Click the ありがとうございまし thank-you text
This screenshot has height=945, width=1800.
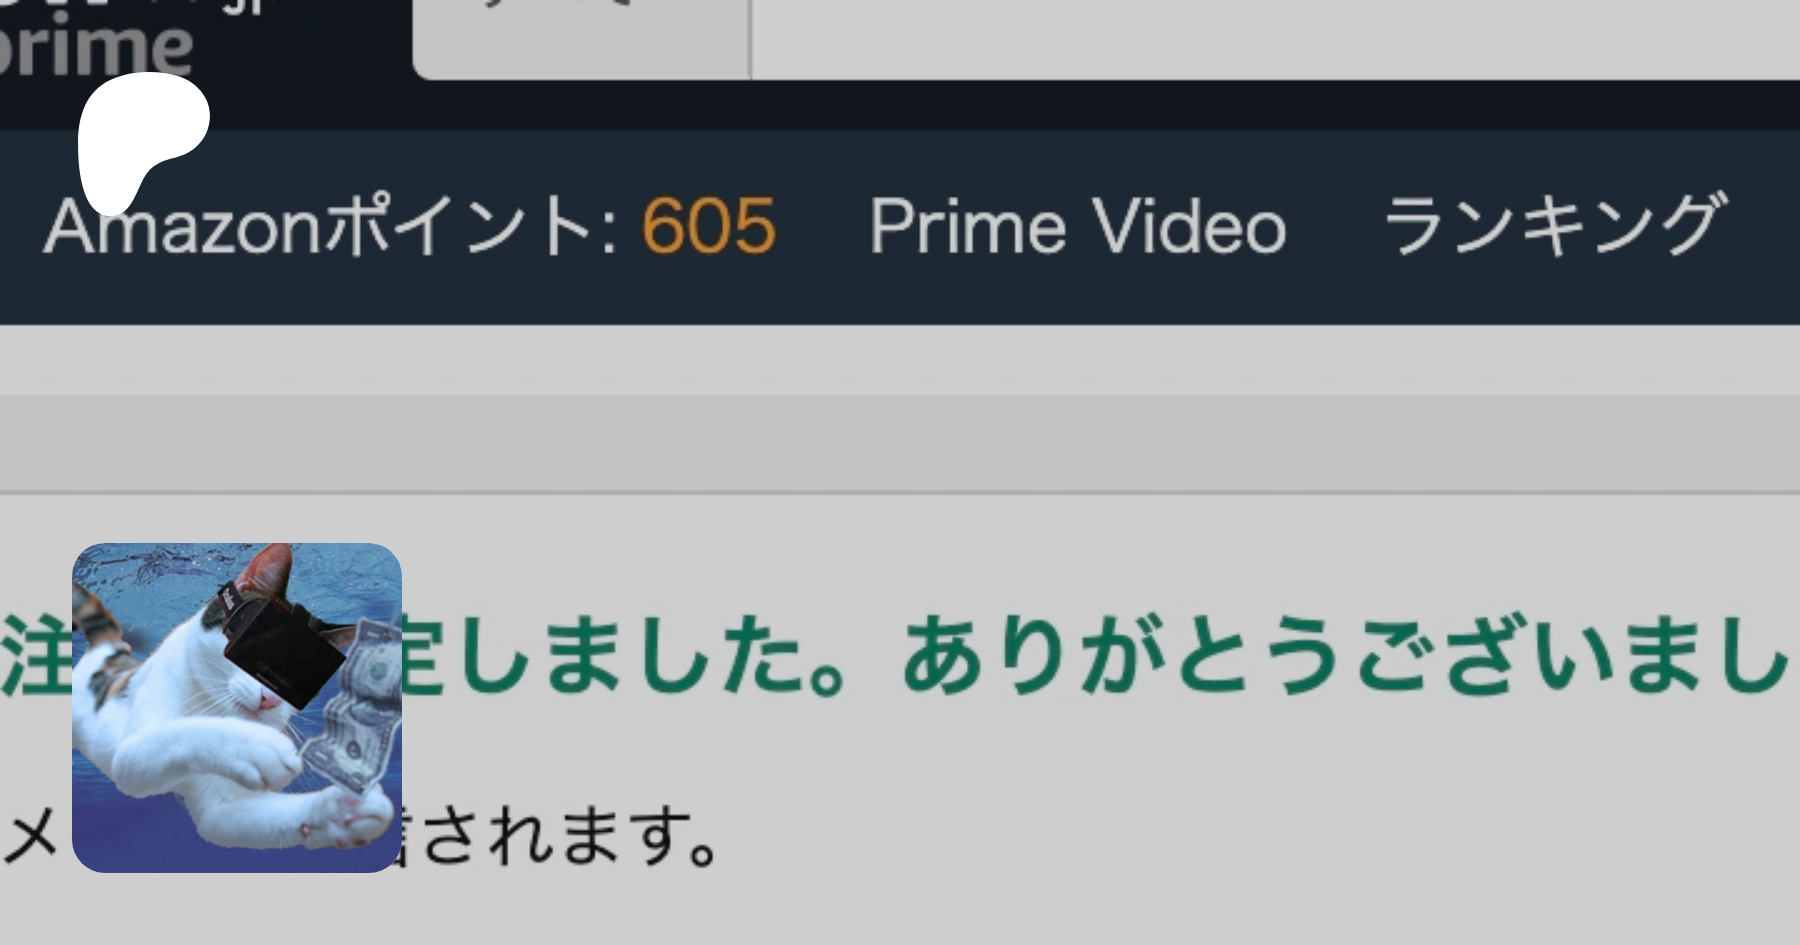coord(1345,655)
